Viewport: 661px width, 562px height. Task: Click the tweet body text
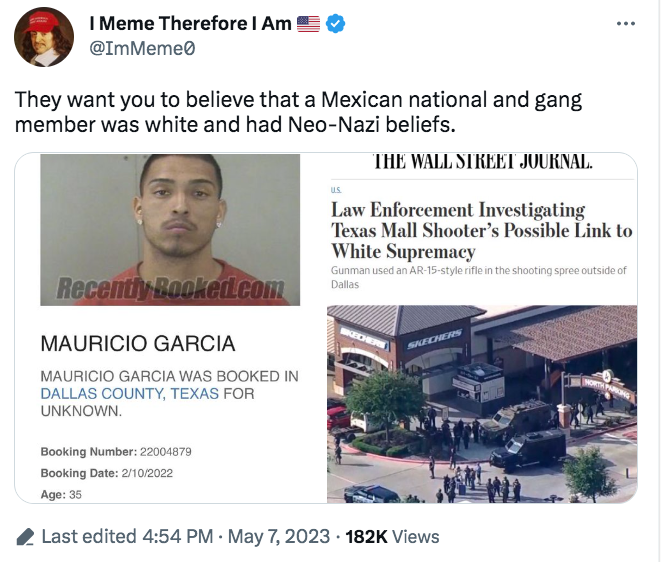[x=298, y=112]
